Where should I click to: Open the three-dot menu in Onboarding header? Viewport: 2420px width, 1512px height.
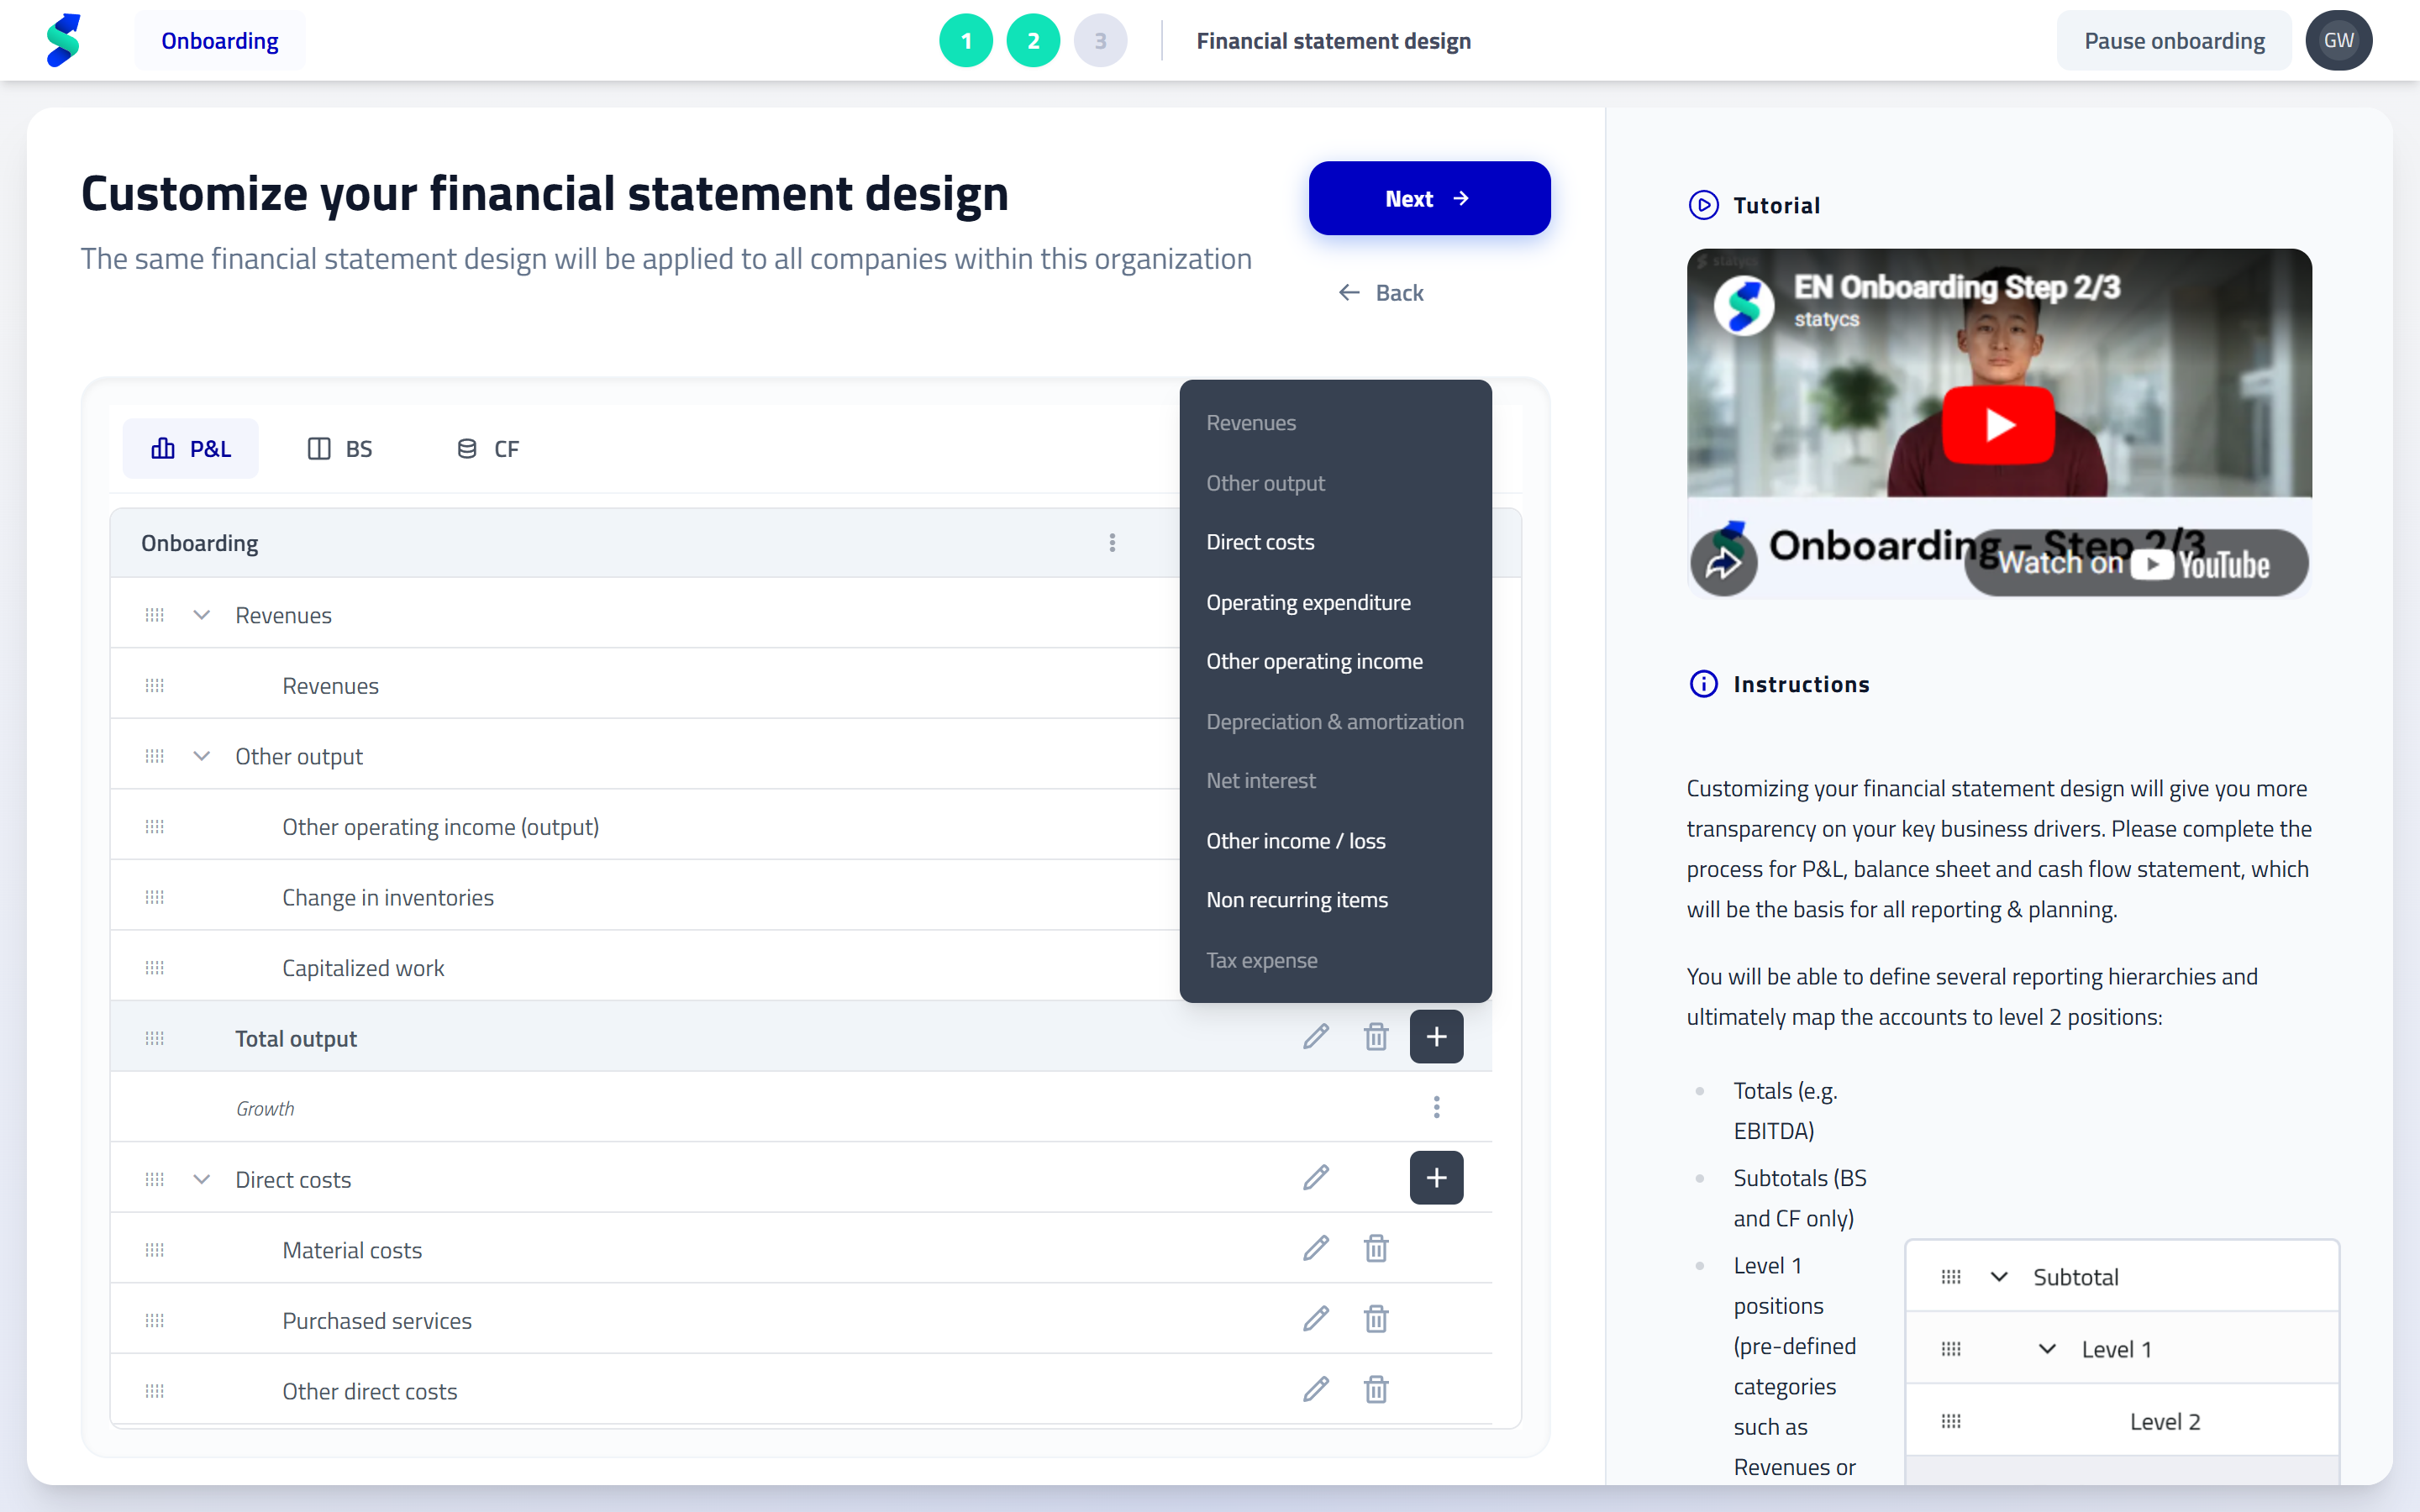tap(1112, 543)
